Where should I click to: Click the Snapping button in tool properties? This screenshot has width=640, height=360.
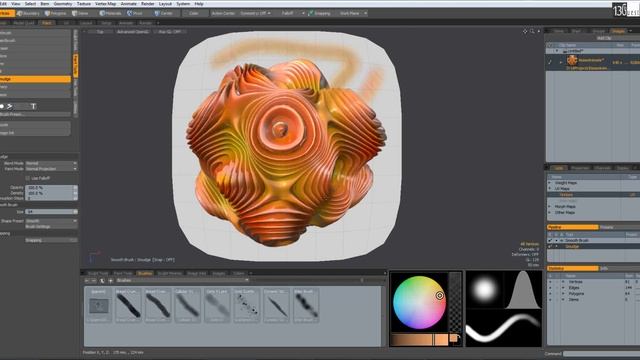pos(51,240)
